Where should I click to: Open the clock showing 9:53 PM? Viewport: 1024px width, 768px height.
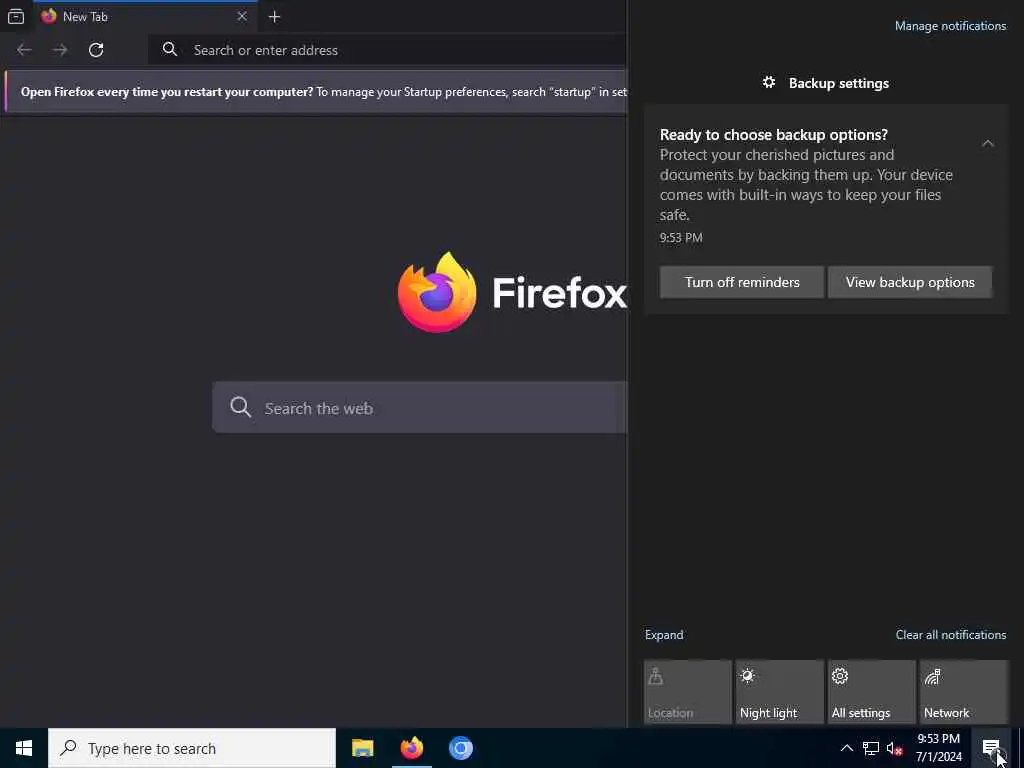938,748
